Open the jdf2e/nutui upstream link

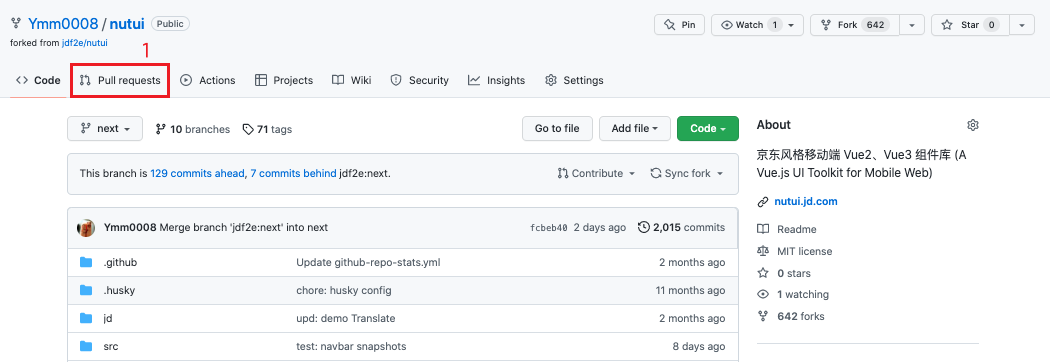click(85, 42)
